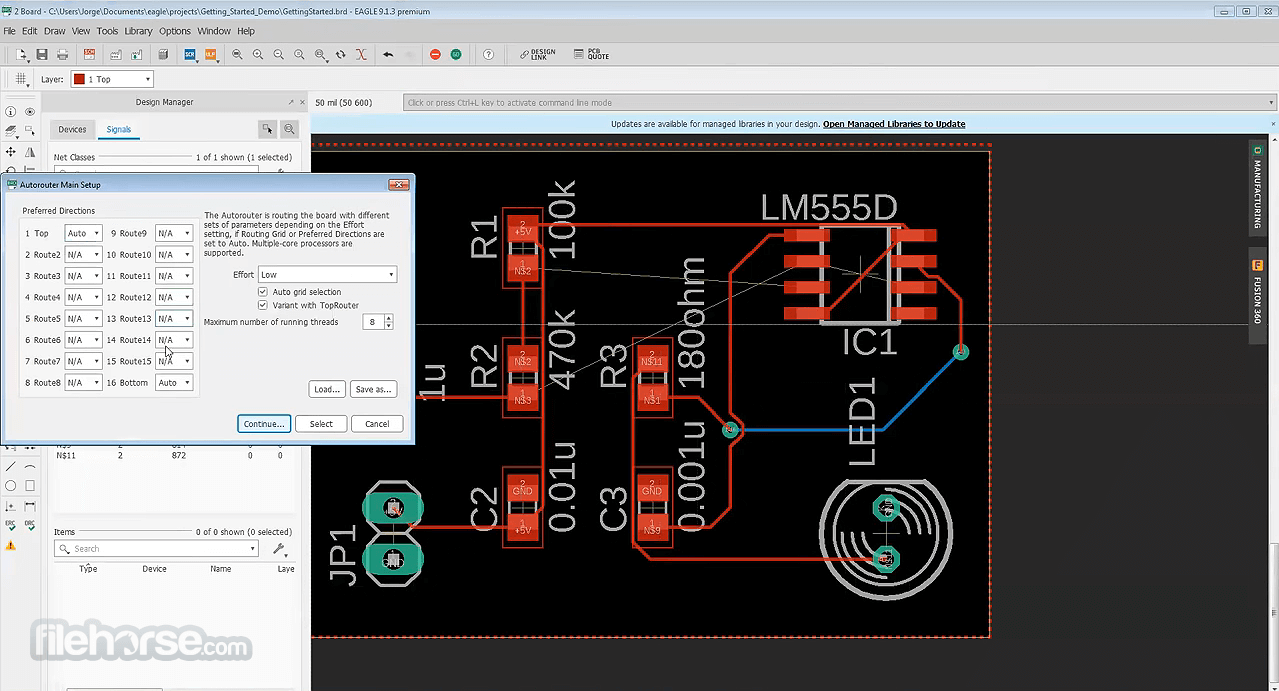Click the Cancel button in Autorouter
Image resolution: width=1279 pixels, height=691 pixels.
[x=377, y=424]
